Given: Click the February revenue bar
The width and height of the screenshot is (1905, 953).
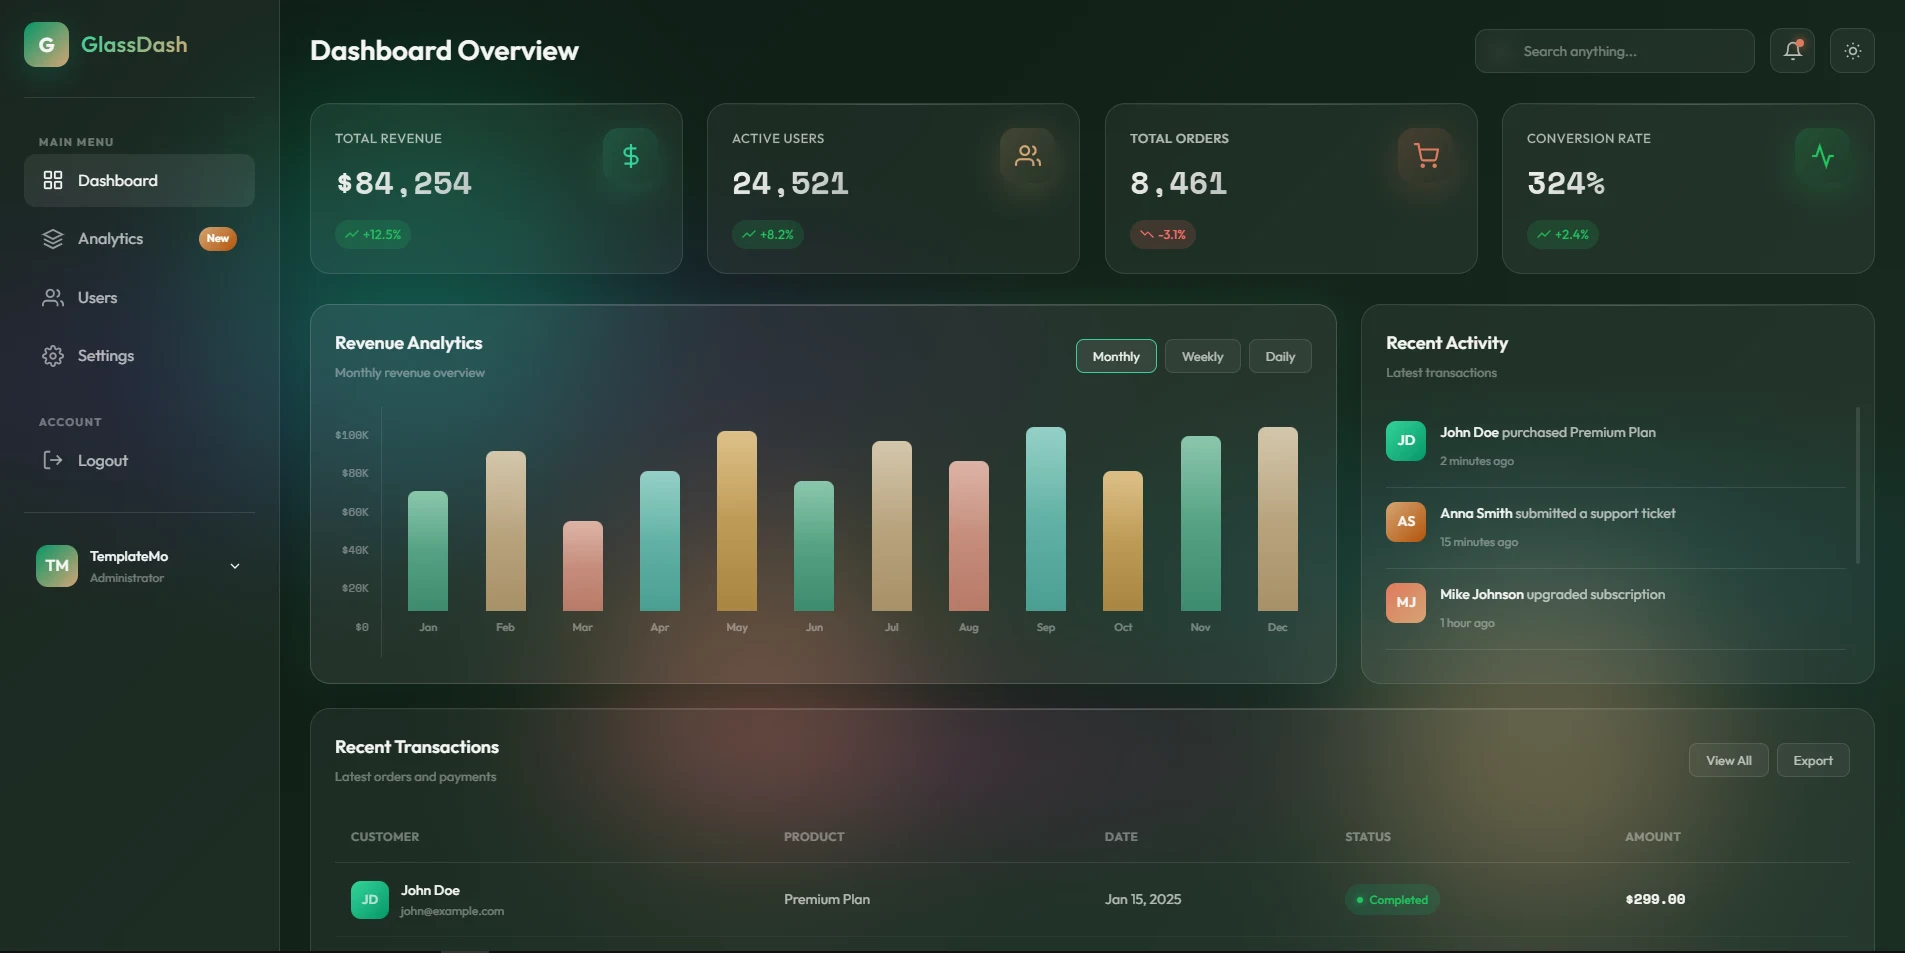Looking at the screenshot, I should (x=505, y=531).
